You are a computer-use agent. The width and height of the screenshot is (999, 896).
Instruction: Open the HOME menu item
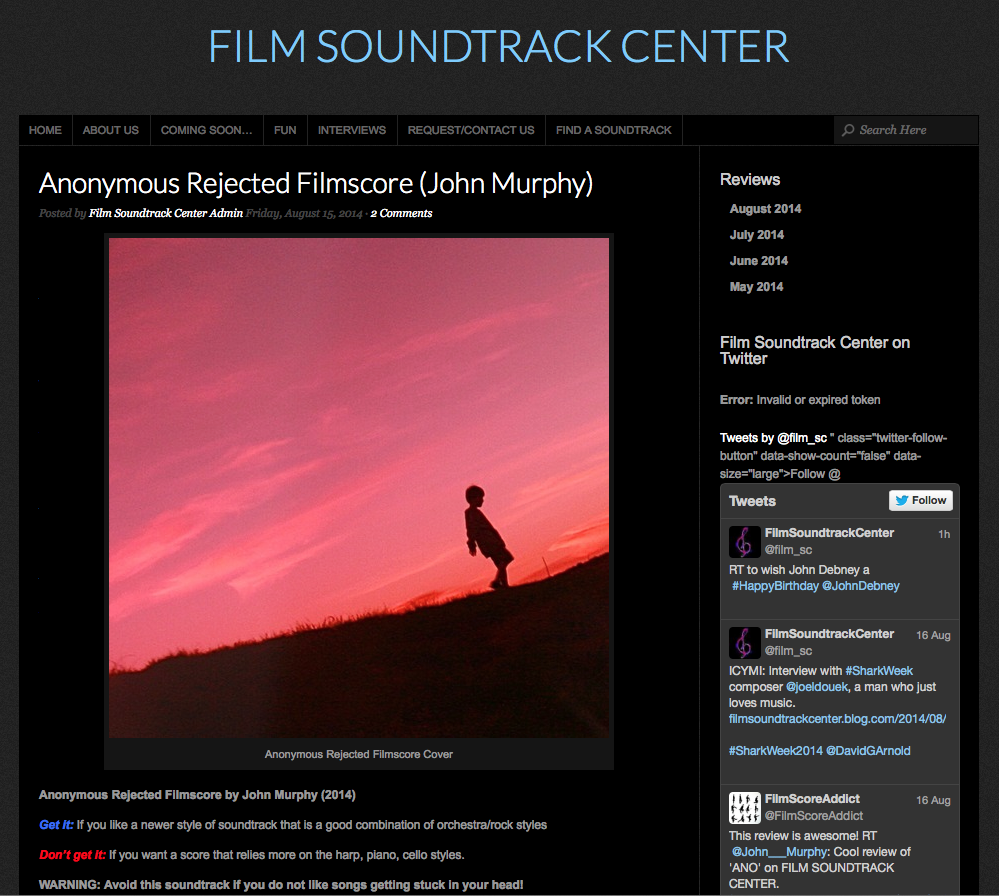point(45,130)
